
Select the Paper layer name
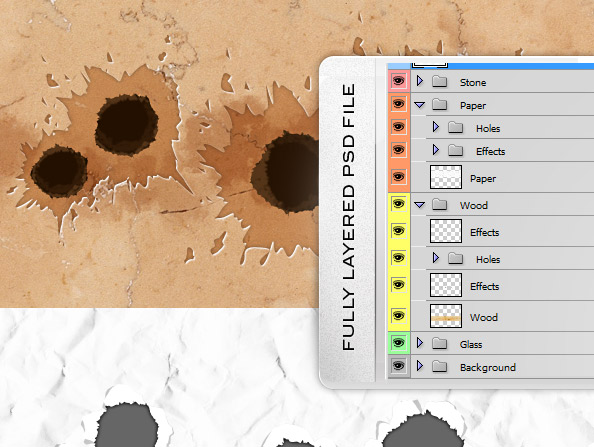tap(483, 178)
